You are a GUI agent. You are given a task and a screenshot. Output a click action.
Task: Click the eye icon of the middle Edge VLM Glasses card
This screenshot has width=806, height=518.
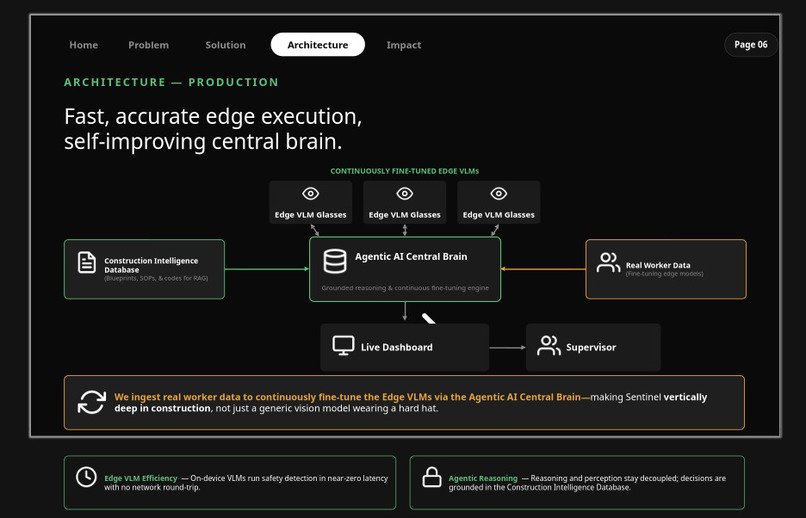tap(405, 194)
